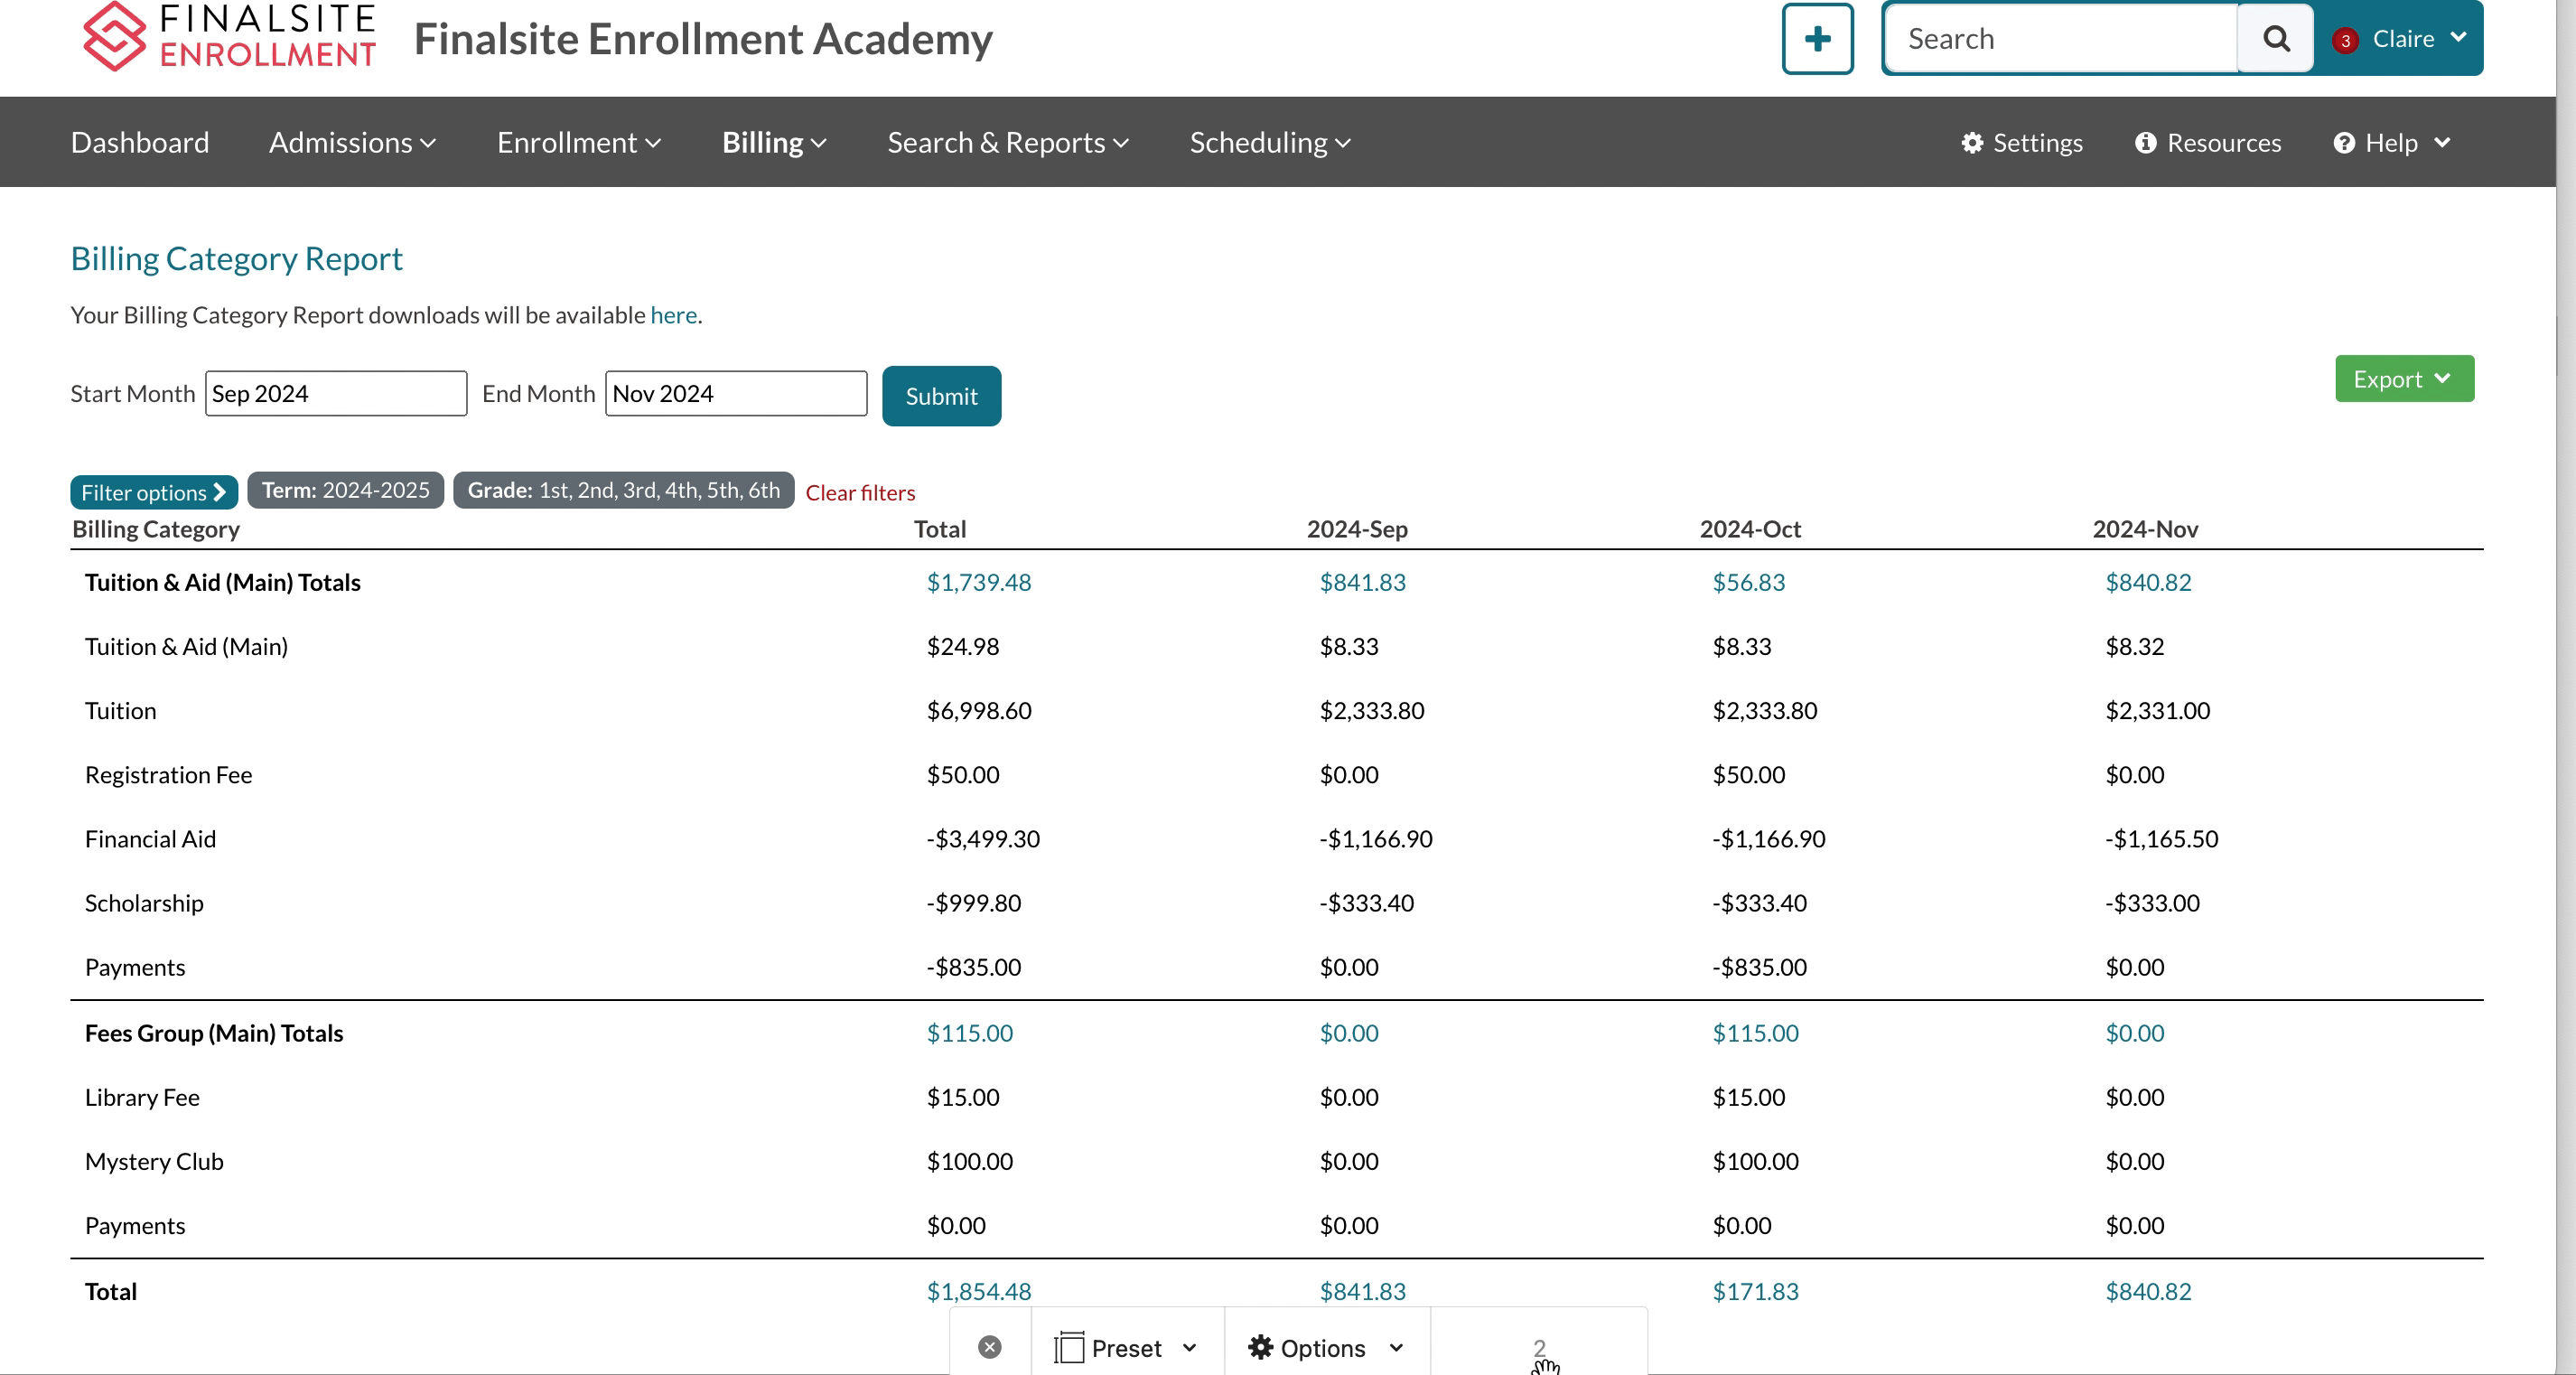Clear active Term and Grade filters
The width and height of the screenshot is (2576, 1375).
coord(861,491)
